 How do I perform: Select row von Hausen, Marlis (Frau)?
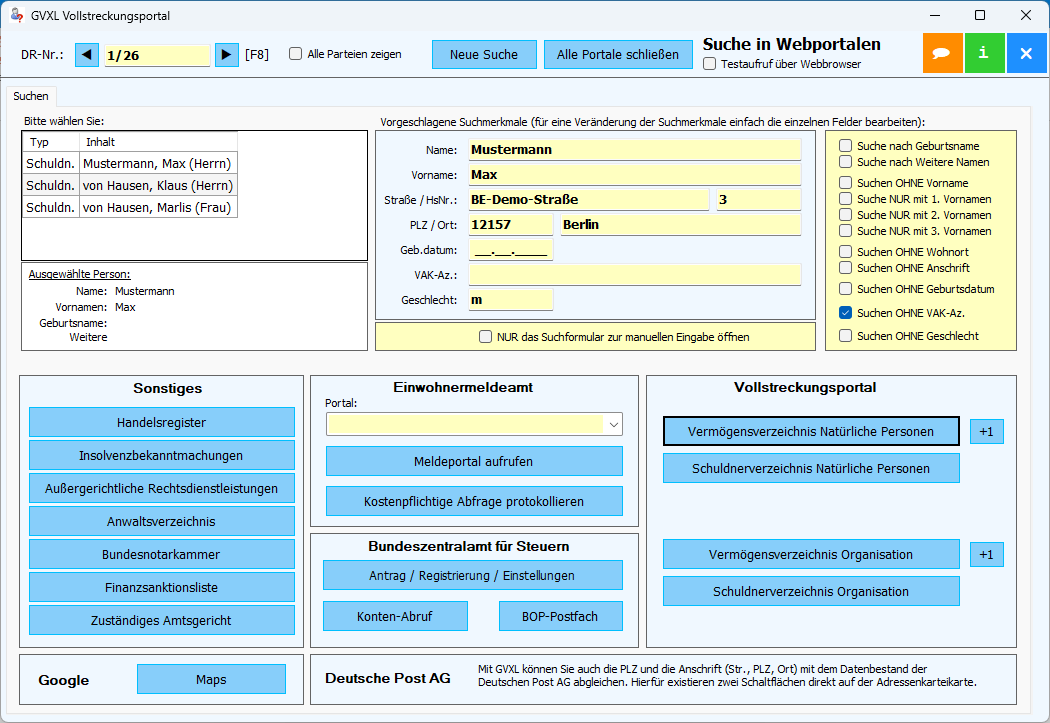pyautogui.click(x=130, y=208)
